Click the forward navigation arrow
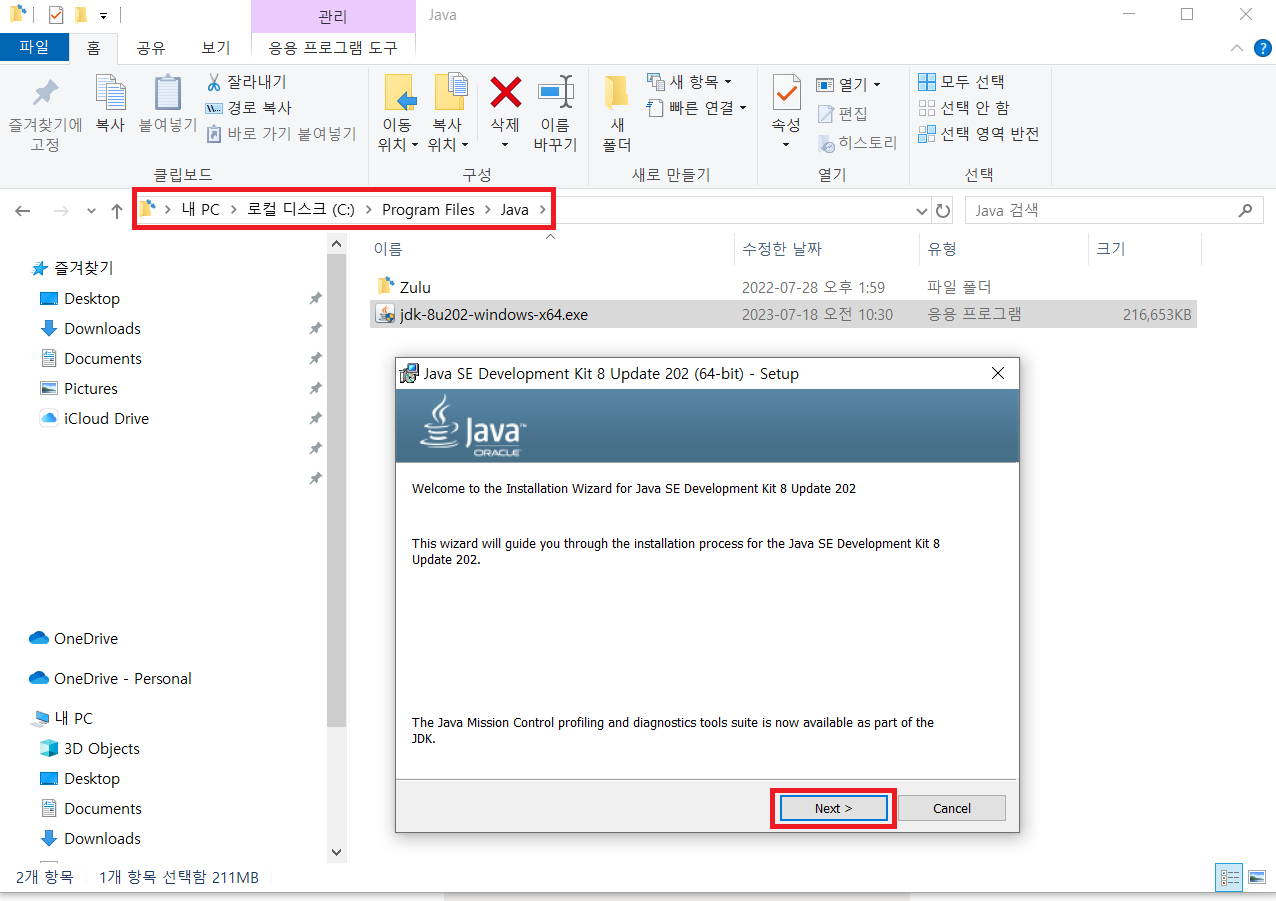 (61, 211)
